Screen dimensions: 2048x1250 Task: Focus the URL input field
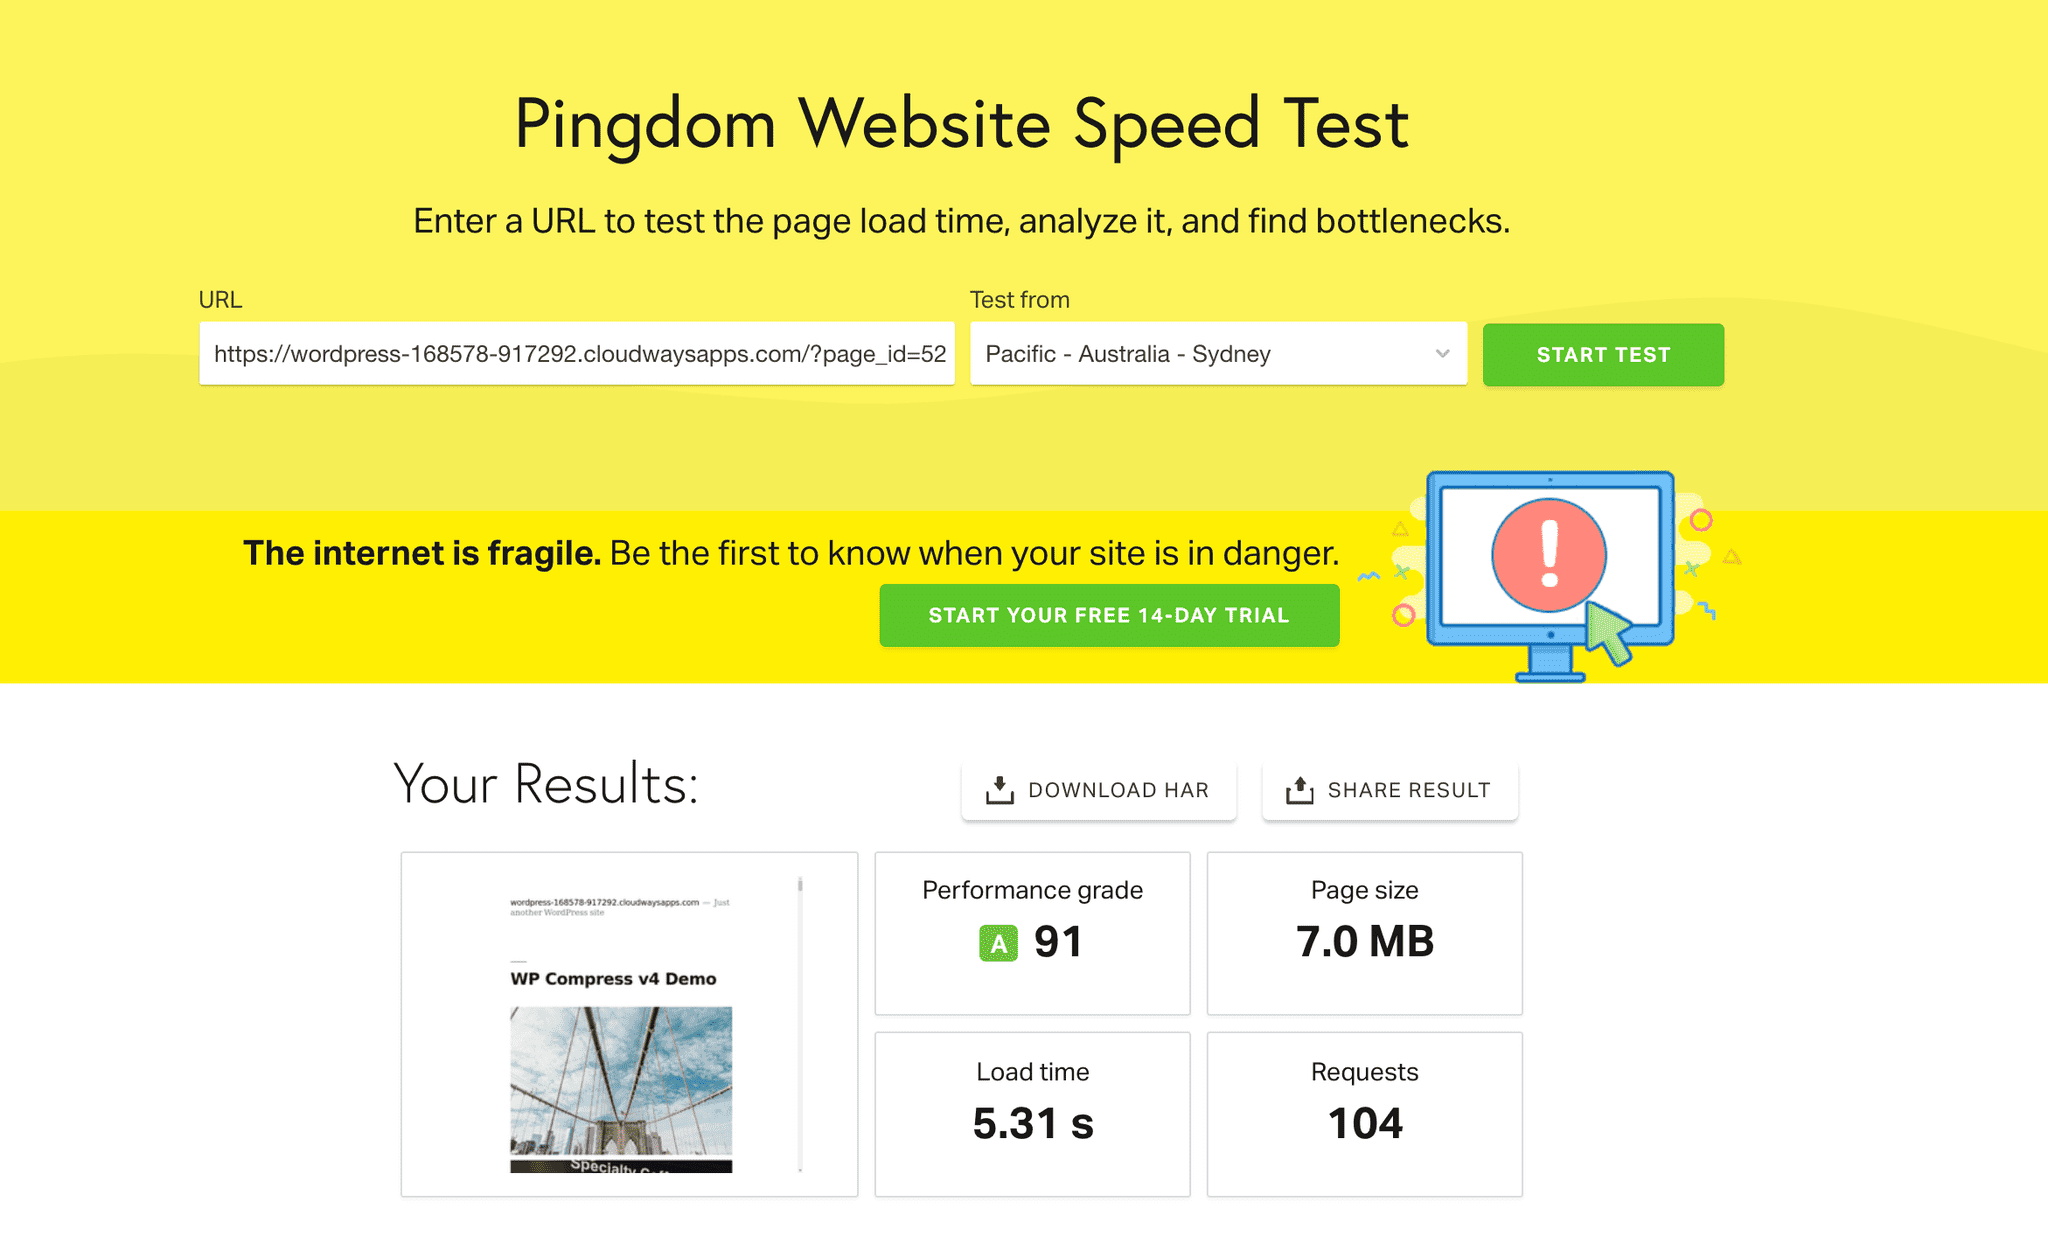tap(577, 353)
